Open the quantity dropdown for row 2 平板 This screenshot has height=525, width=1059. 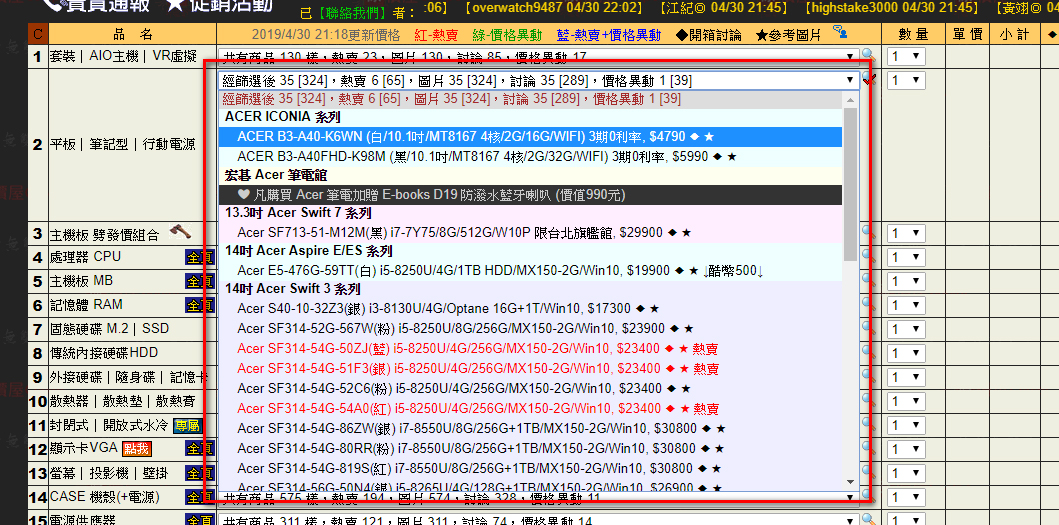click(906, 80)
